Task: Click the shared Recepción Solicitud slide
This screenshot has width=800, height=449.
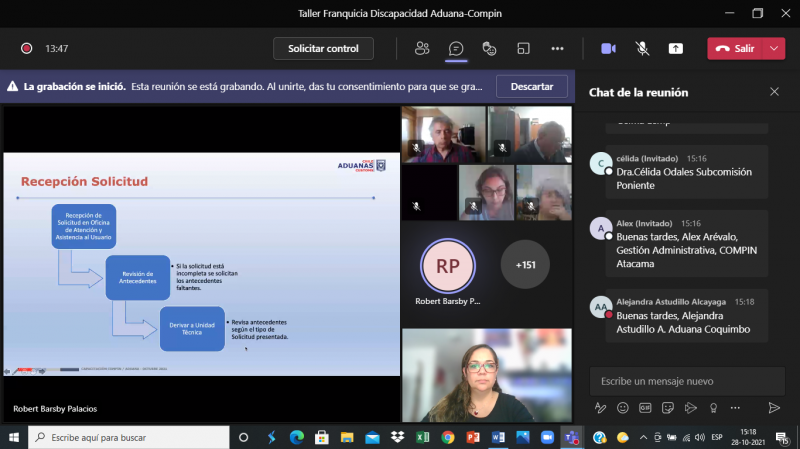Action: [x=202, y=264]
